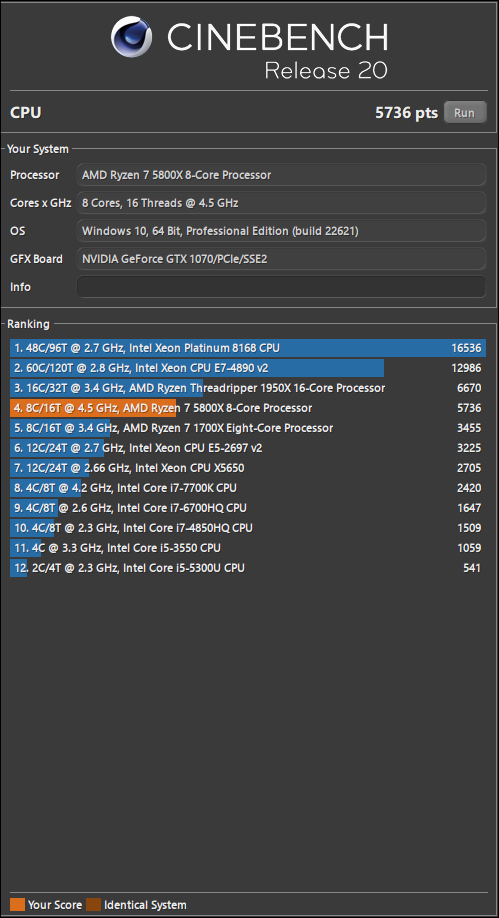Screen dimensions: 499x918
Task: Select the Xeon Platinum 8168 ranking entry
Action: coord(248,348)
